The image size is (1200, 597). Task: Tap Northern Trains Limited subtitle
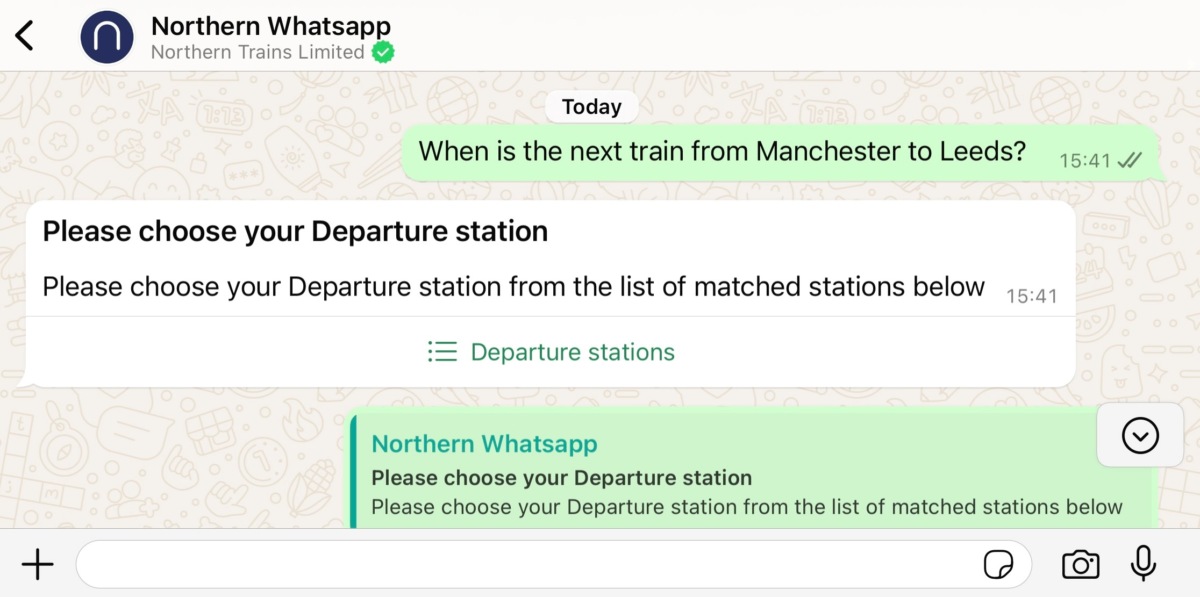pos(258,52)
